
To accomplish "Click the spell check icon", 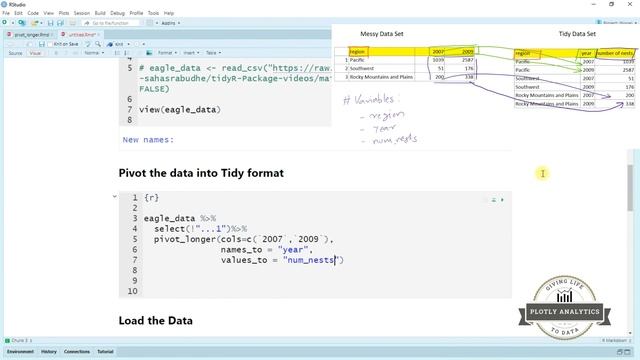I will point(87,44).
